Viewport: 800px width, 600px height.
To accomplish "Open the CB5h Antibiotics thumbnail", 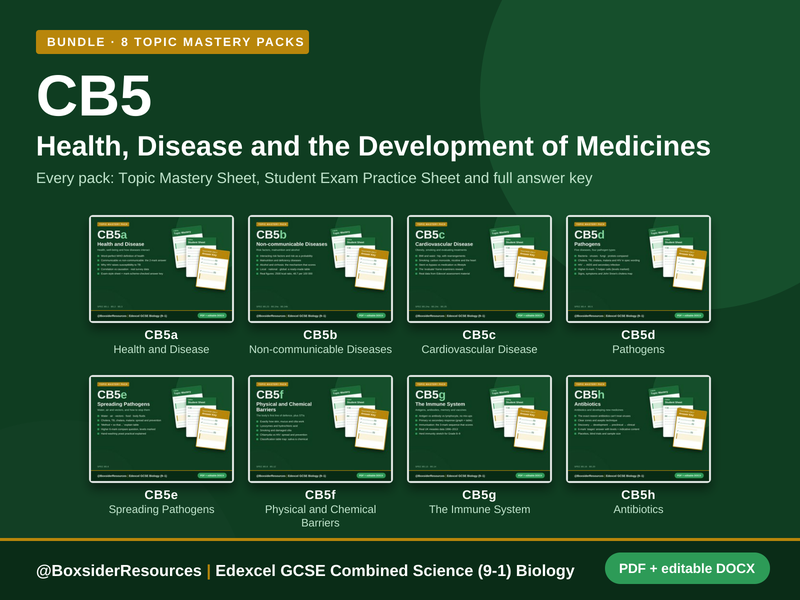I will point(638,429).
